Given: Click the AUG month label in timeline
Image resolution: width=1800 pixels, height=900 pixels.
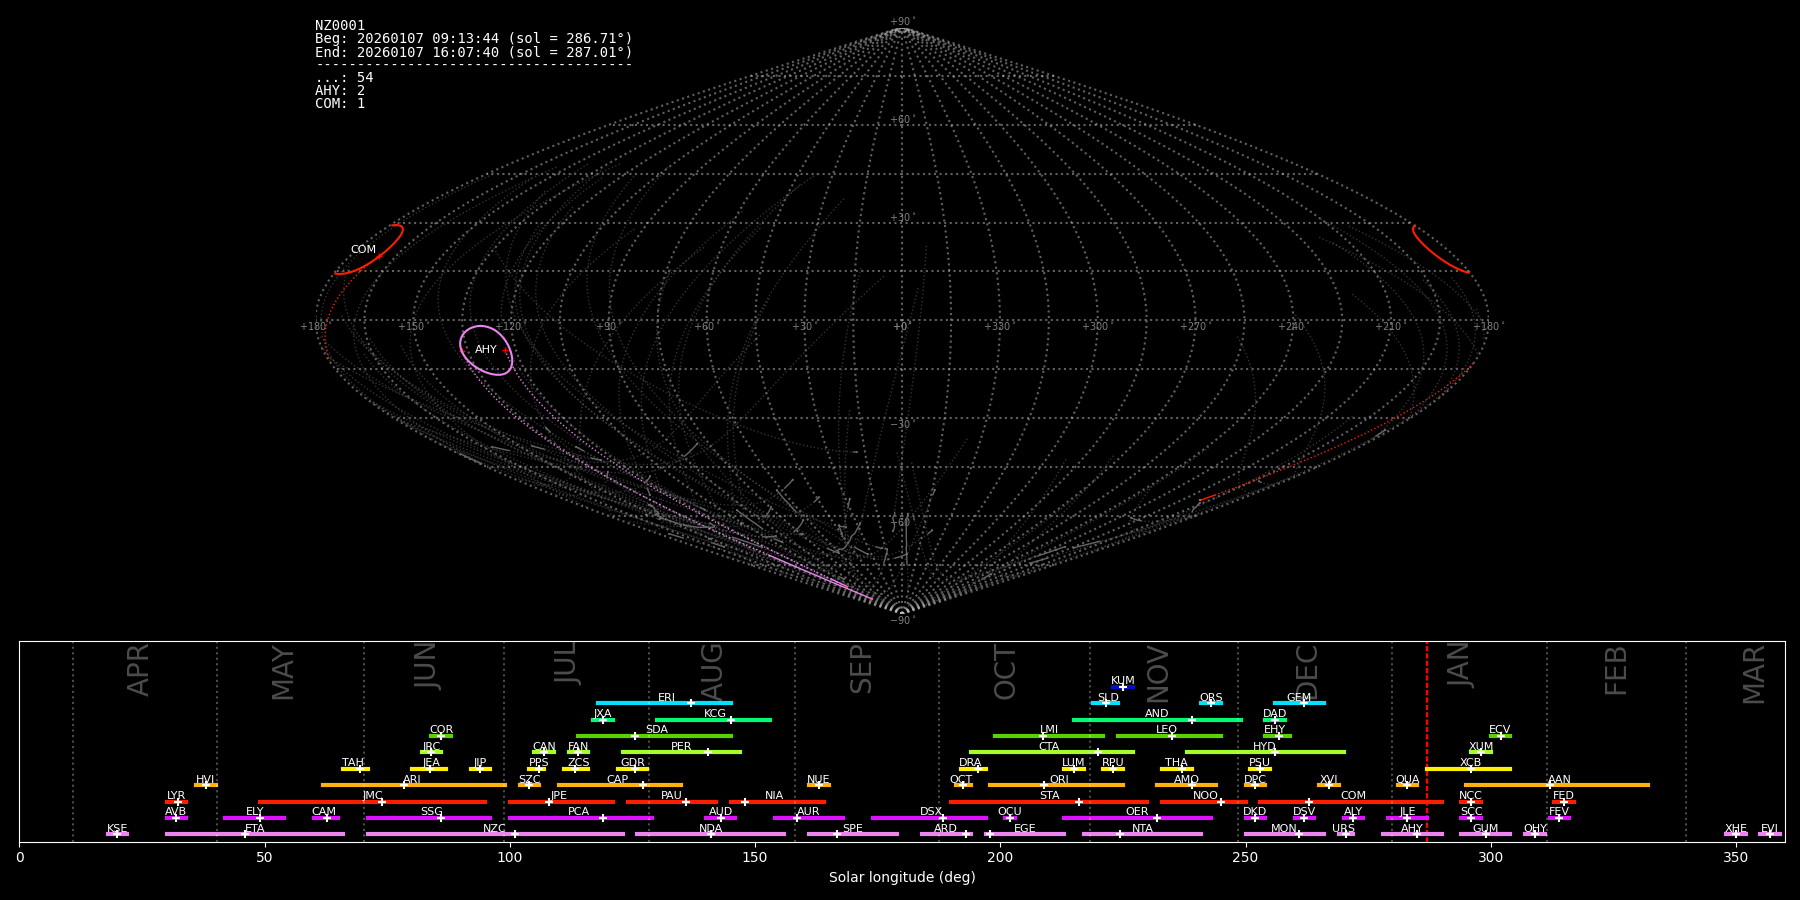Looking at the screenshot, I should pyautogui.click(x=711, y=670).
